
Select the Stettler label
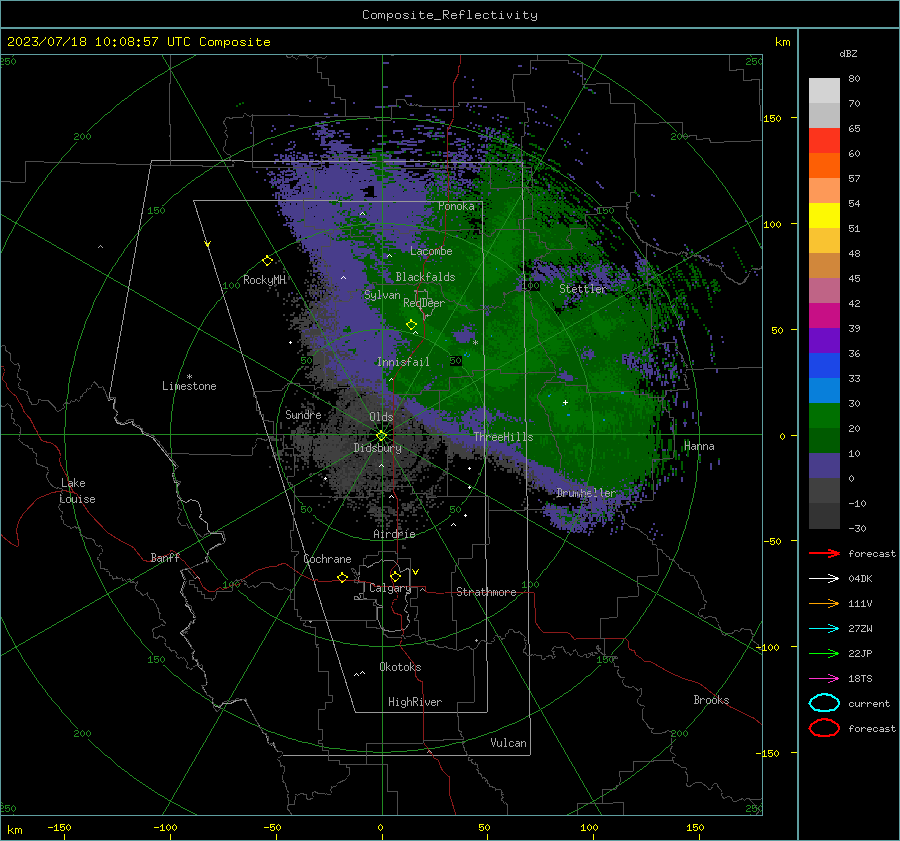[583, 289]
